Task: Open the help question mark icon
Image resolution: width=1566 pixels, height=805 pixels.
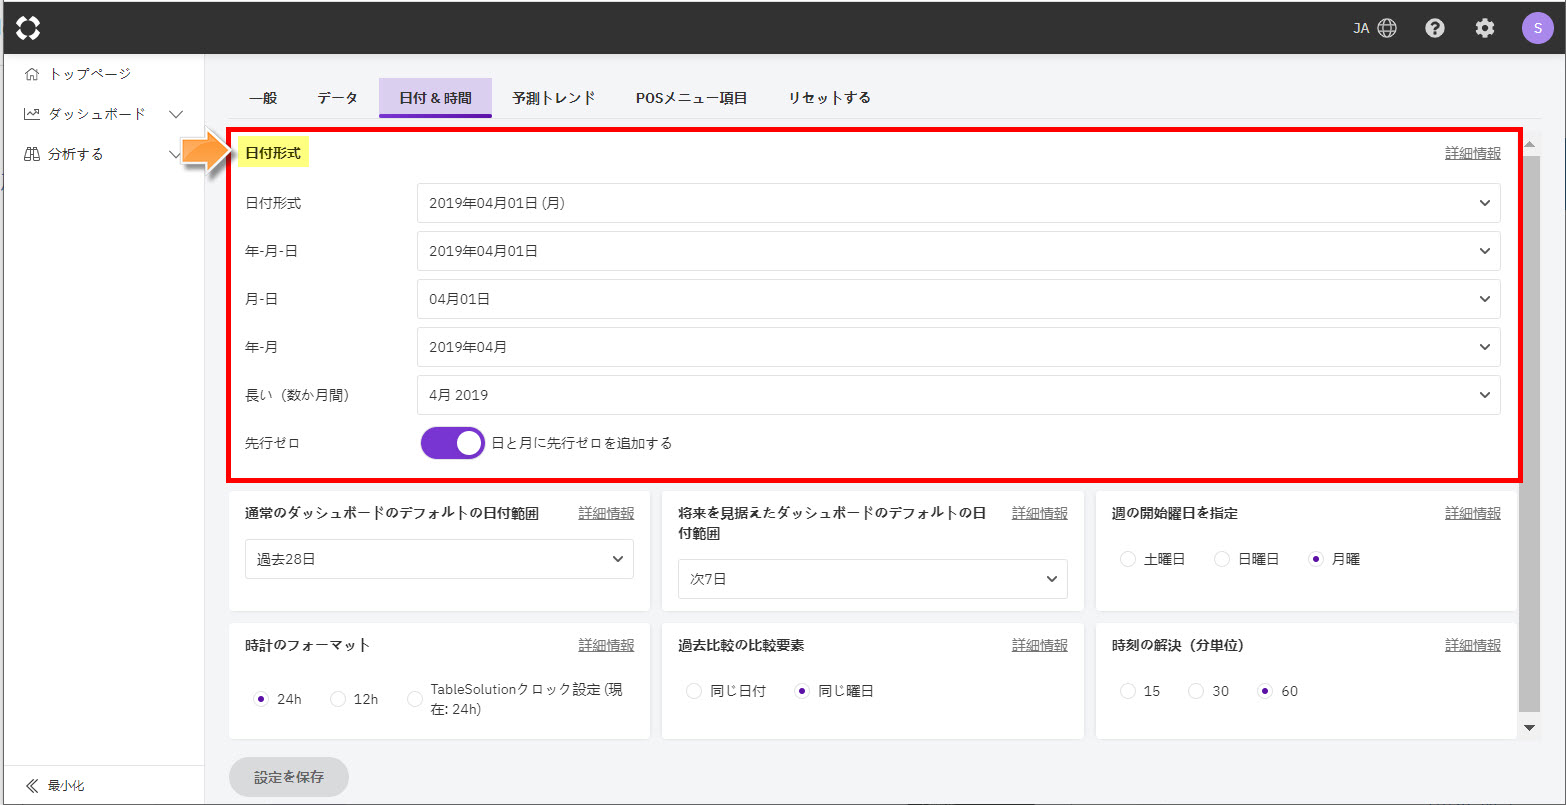Action: pos(1435,28)
